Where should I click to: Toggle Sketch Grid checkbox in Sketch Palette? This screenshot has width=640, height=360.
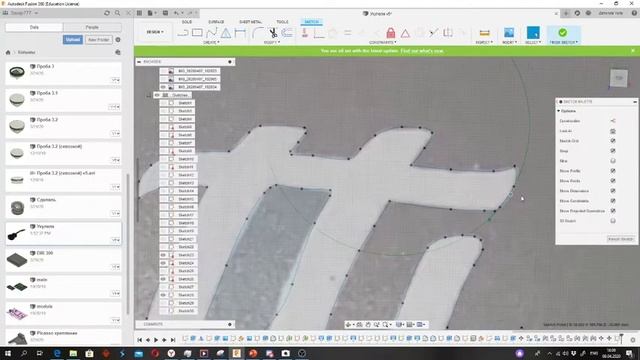point(613,141)
